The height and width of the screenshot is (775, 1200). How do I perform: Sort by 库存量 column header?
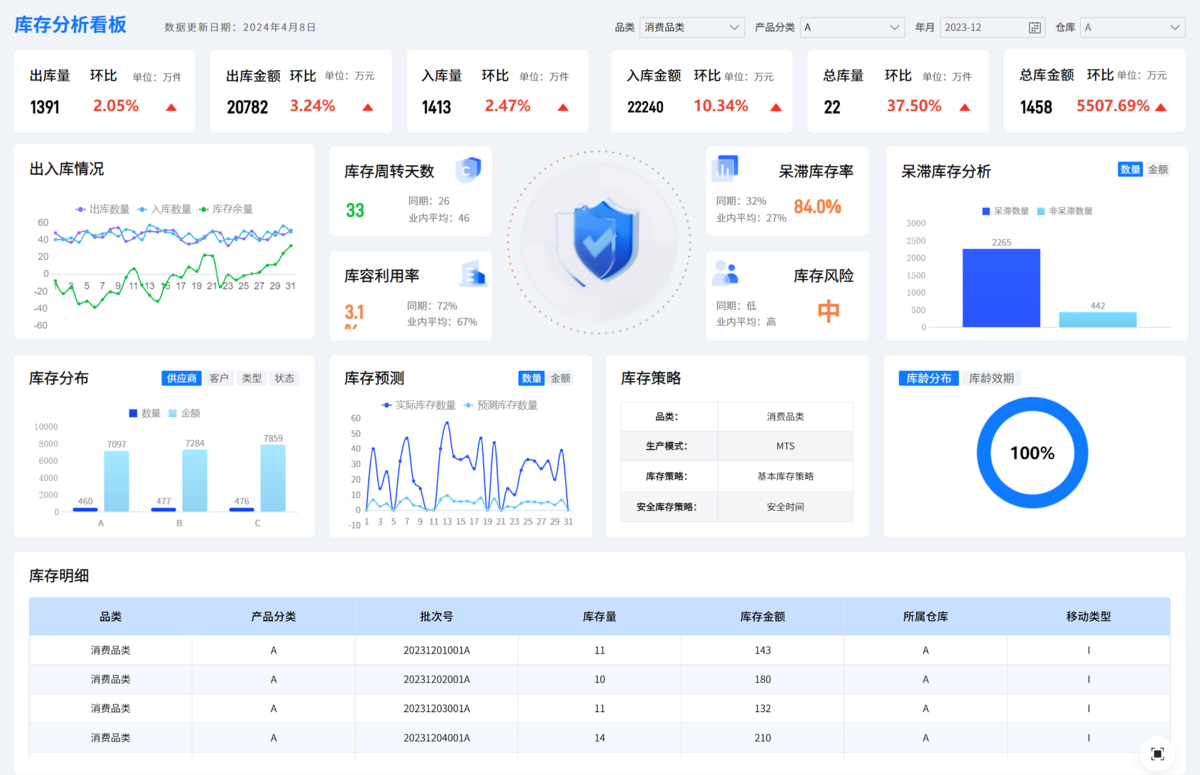pyautogui.click(x=600, y=617)
